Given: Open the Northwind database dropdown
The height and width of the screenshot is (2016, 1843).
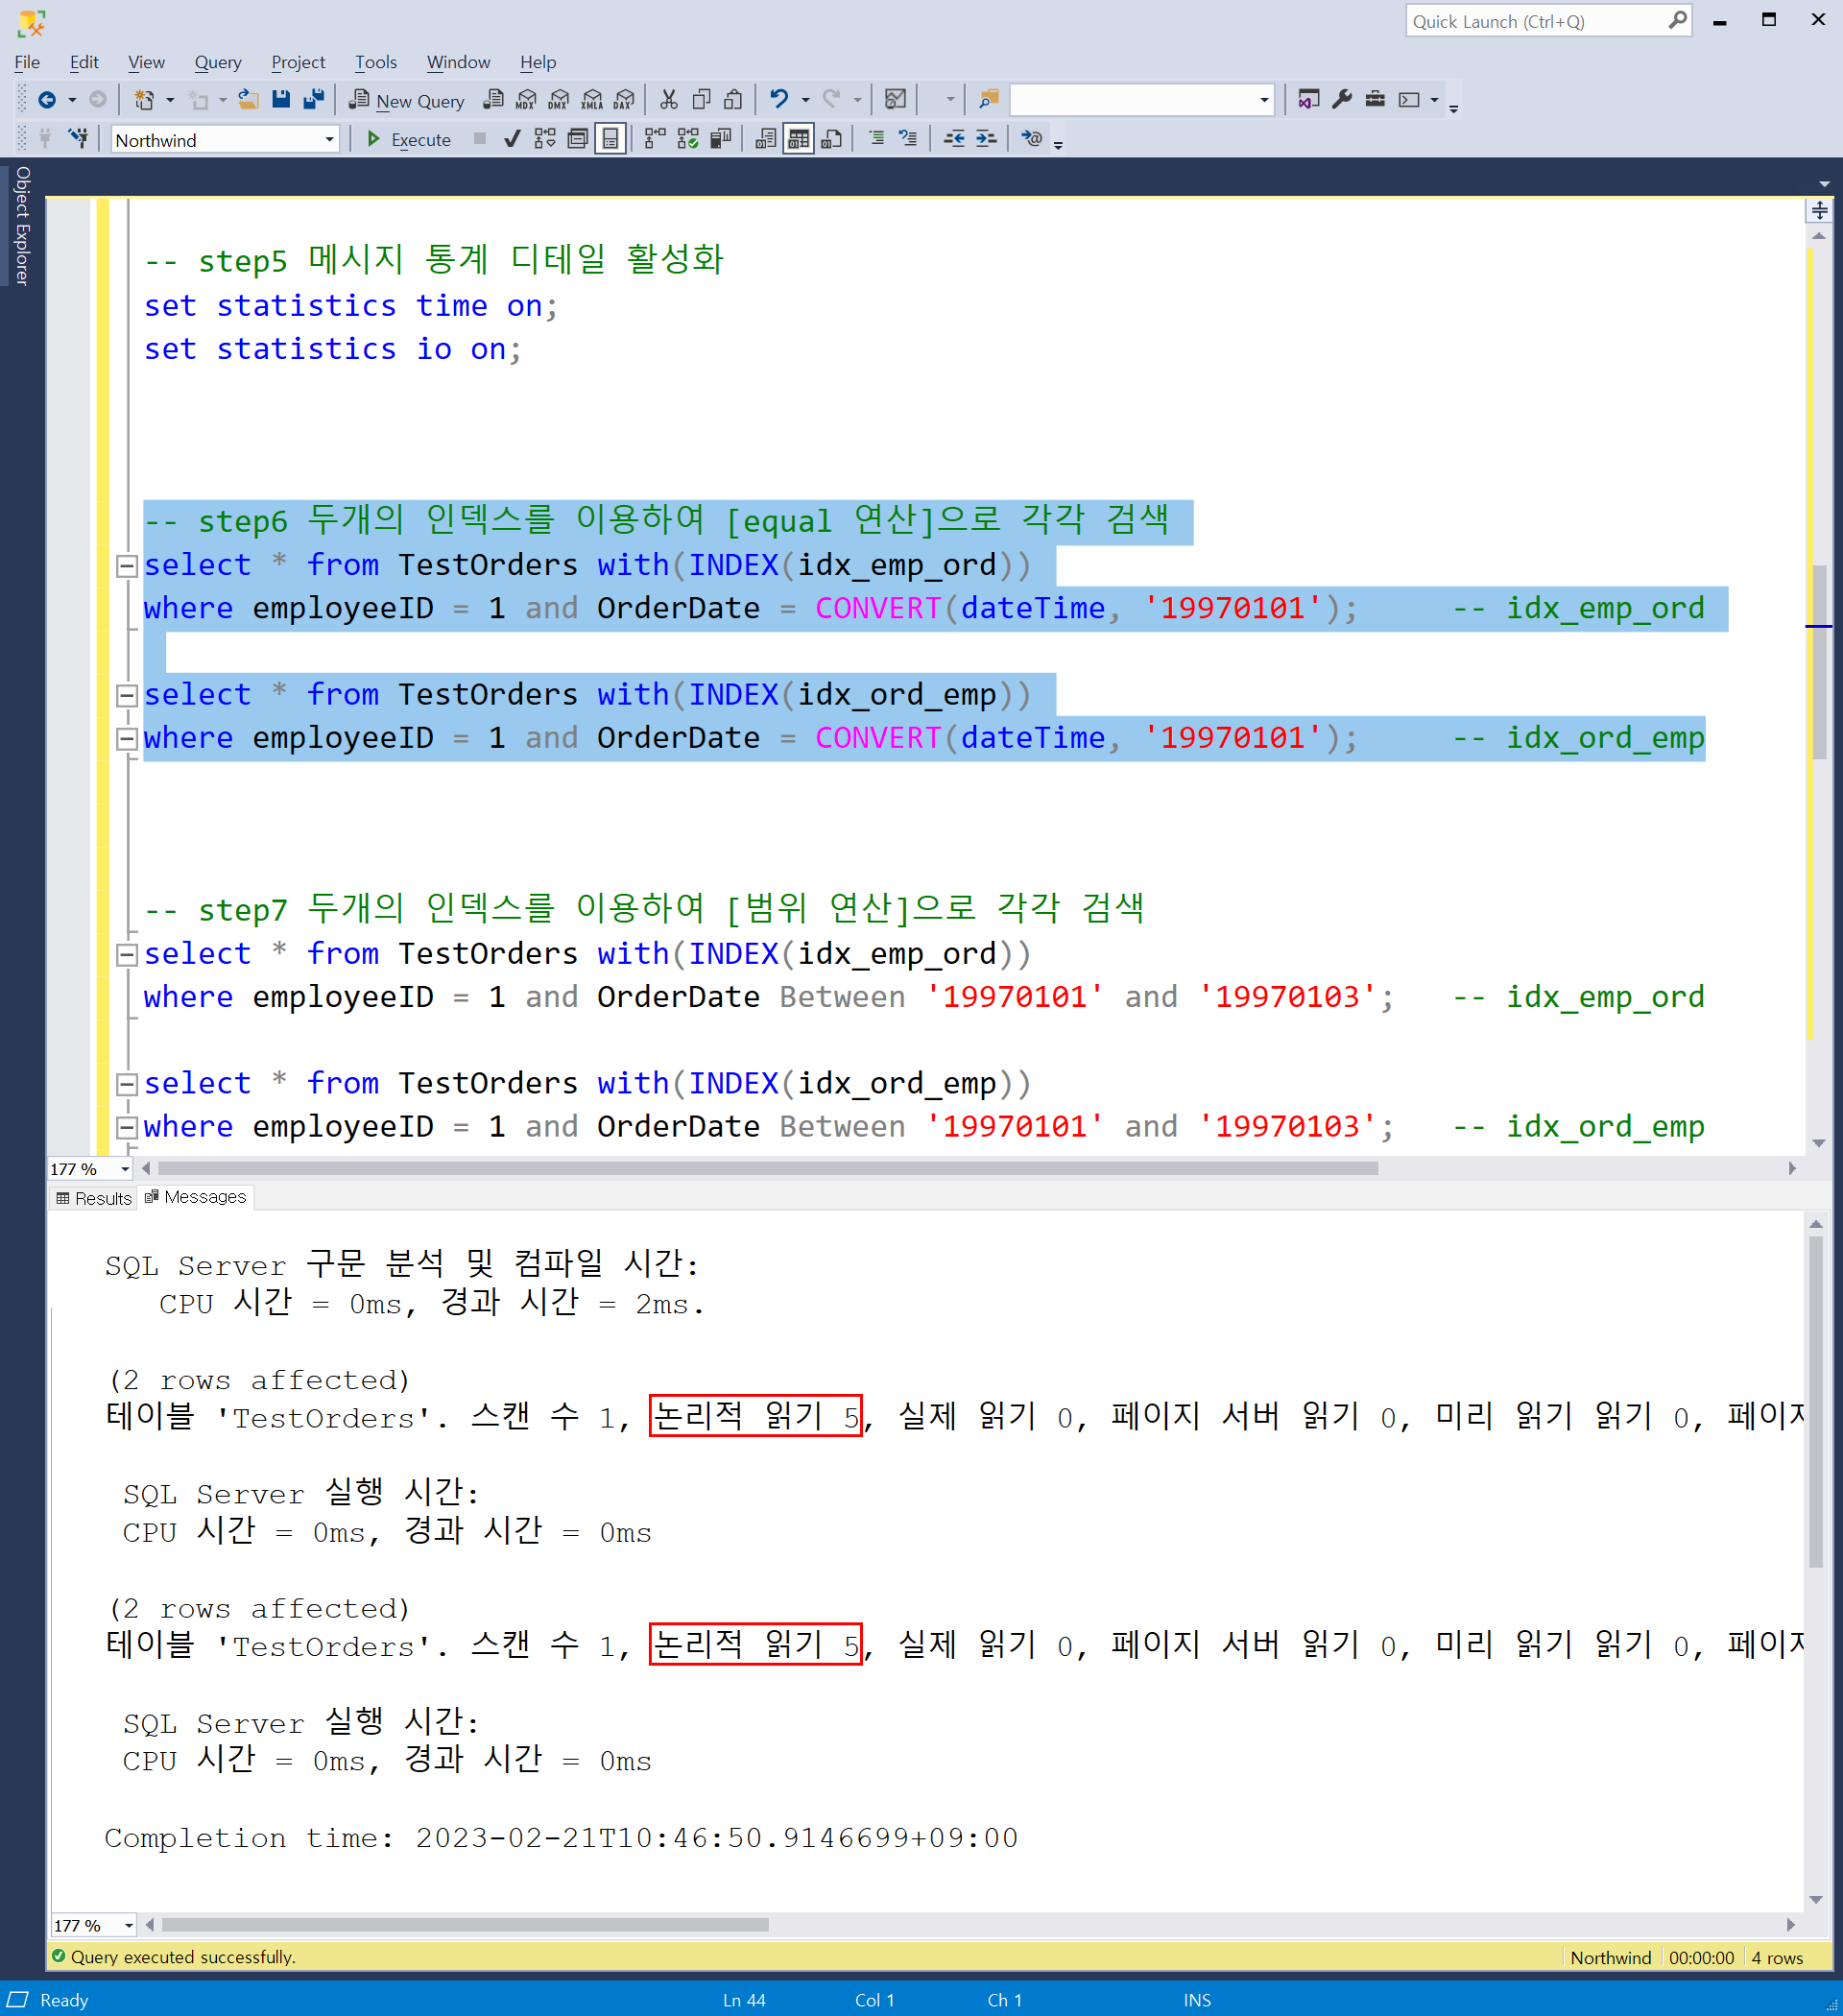Looking at the screenshot, I should click(329, 140).
